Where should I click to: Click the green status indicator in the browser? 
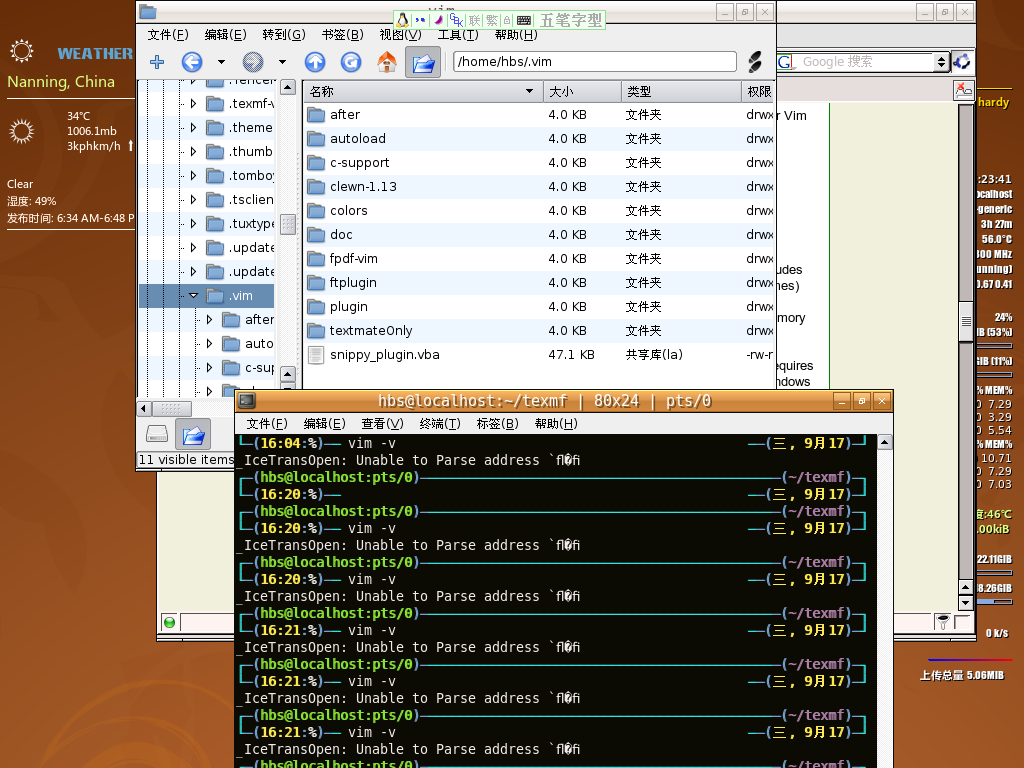(169, 622)
